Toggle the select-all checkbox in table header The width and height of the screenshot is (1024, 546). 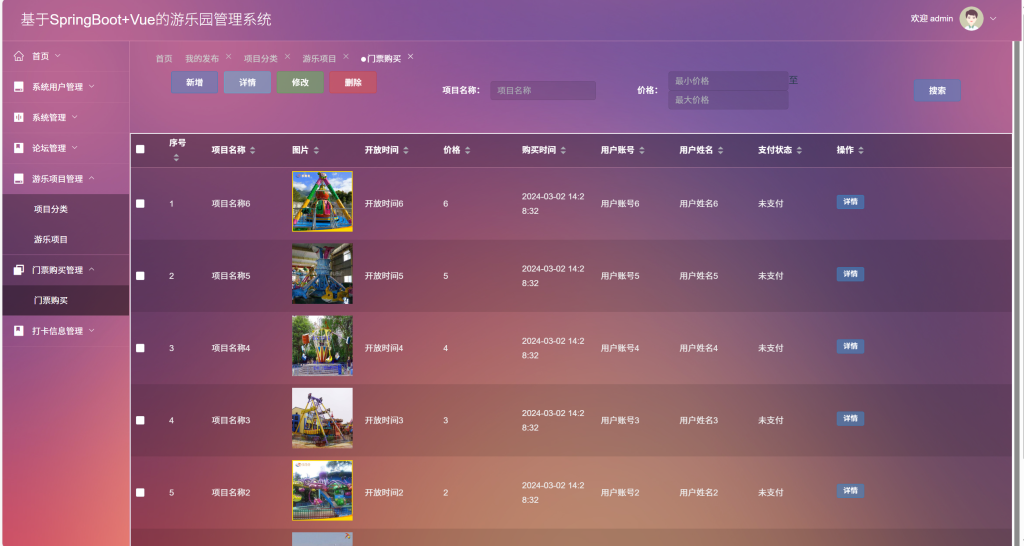tap(140, 150)
